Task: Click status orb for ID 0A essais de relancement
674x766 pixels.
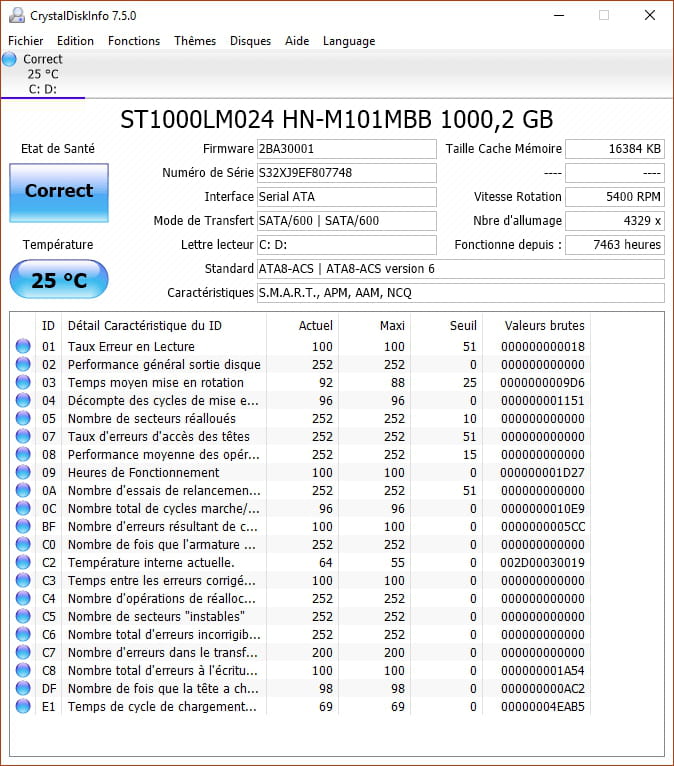Action: click(23, 490)
